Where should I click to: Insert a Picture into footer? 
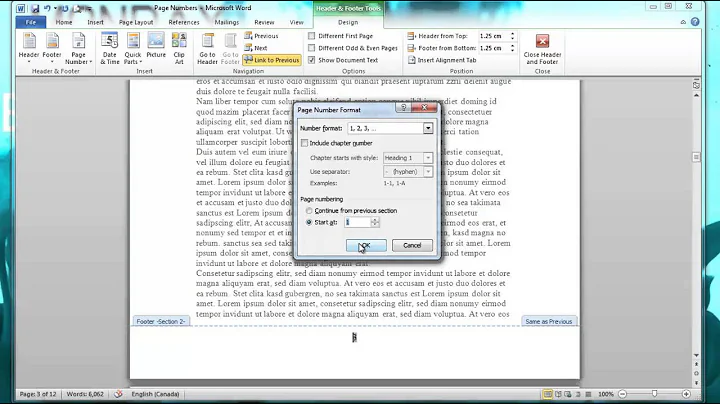(156, 46)
